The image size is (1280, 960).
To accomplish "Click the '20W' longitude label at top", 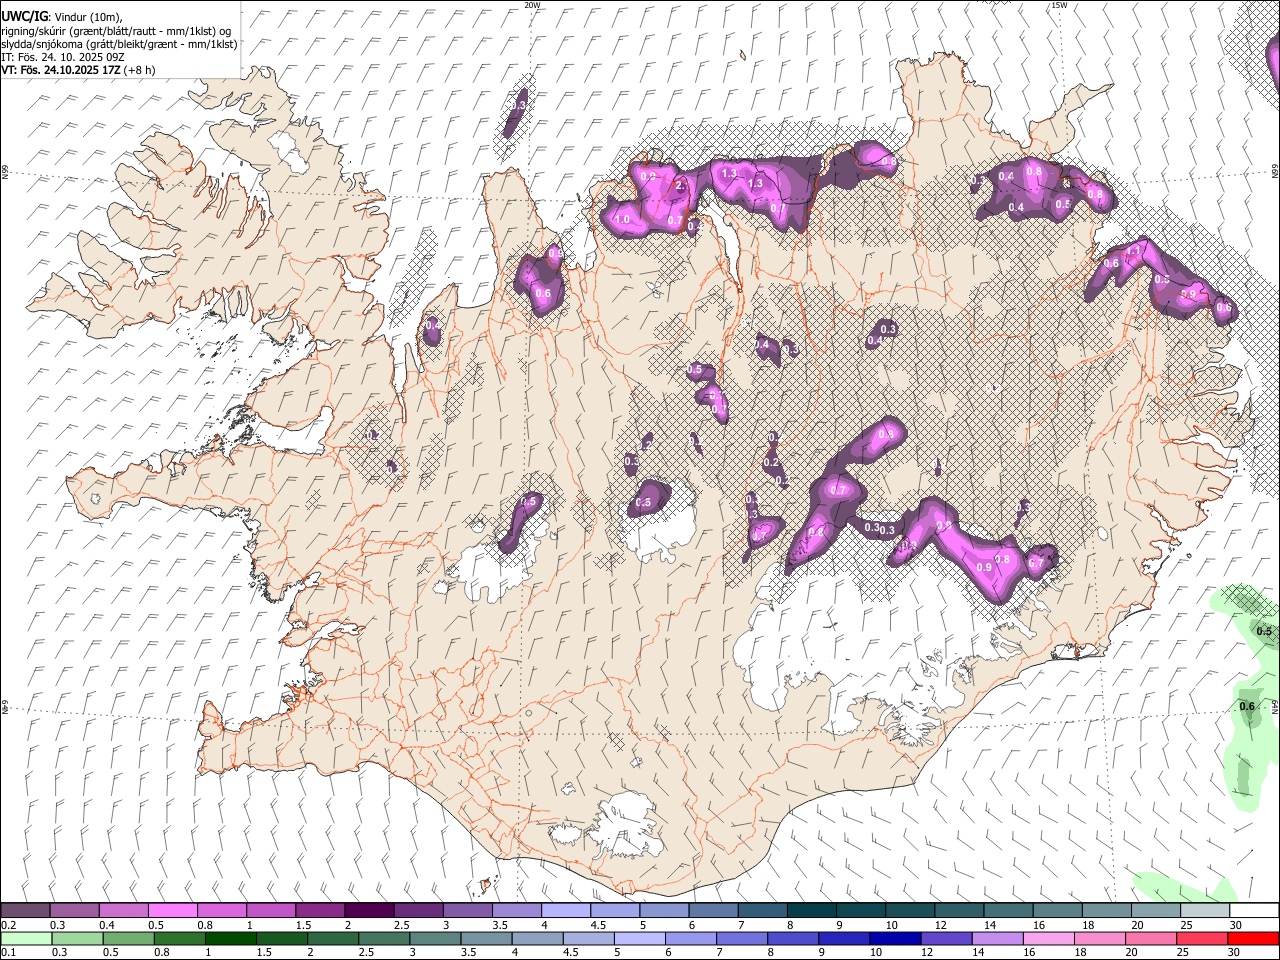I will (533, 5).
